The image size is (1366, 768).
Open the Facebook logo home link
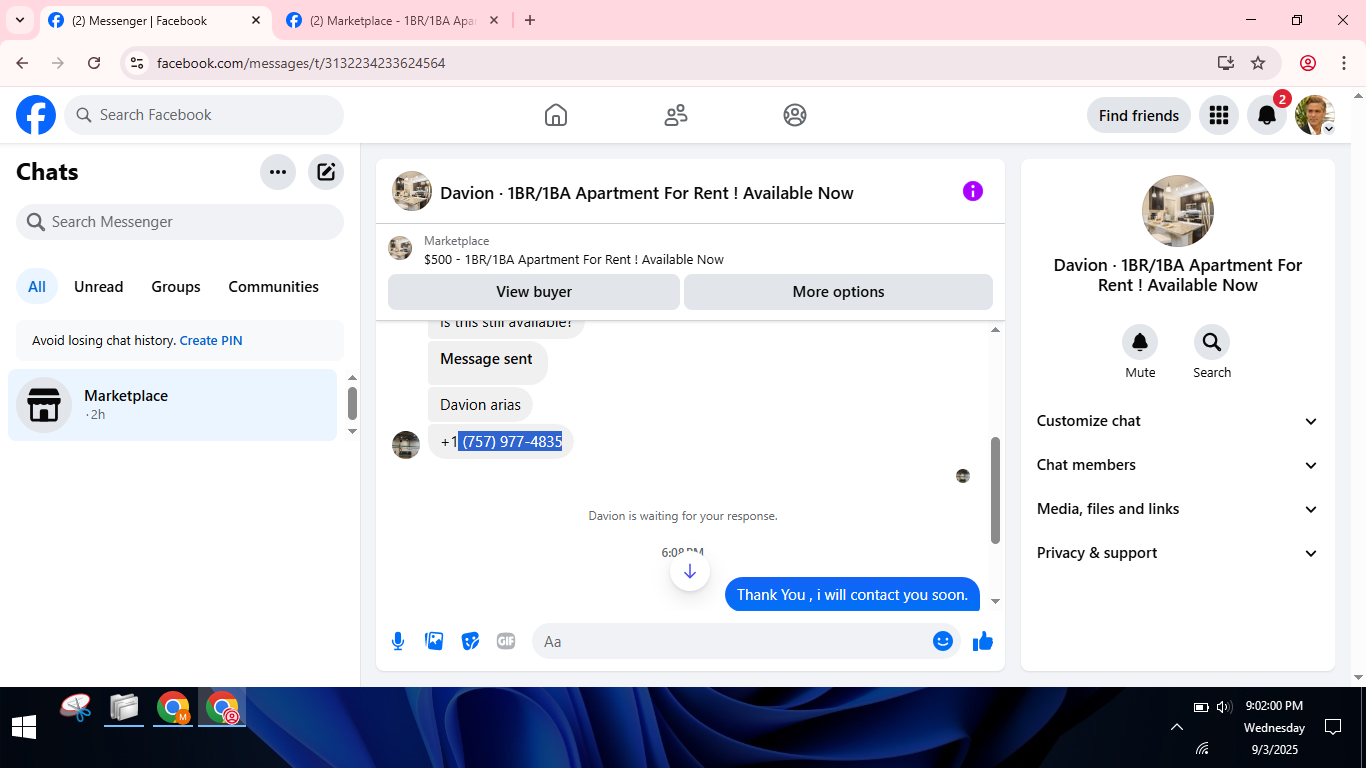pyautogui.click(x=36, y=115)
